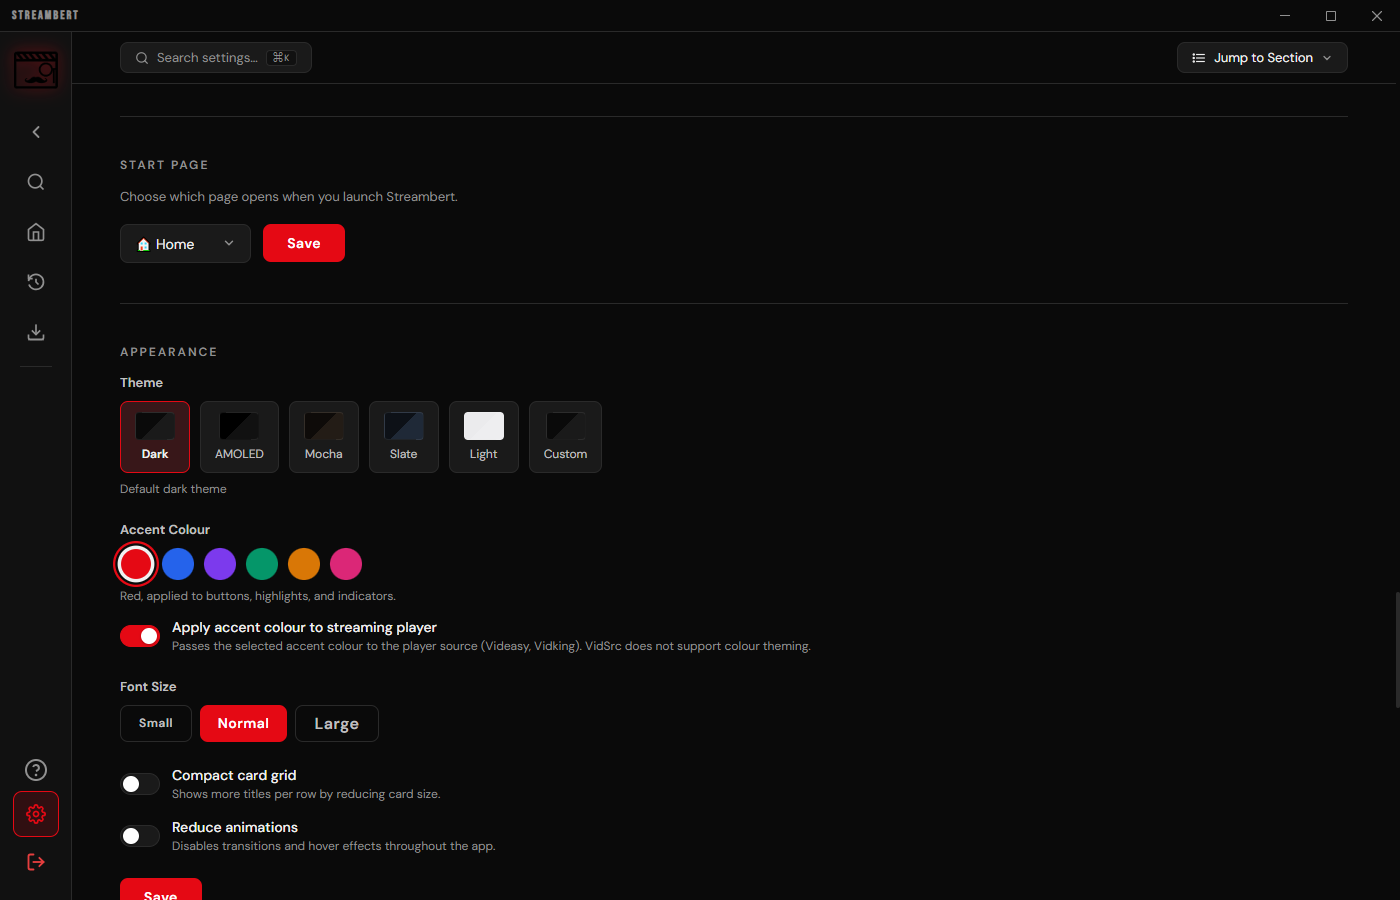Toggle Apply accent colour to streaming player
1400x900 pixels.
pos(140,636)
